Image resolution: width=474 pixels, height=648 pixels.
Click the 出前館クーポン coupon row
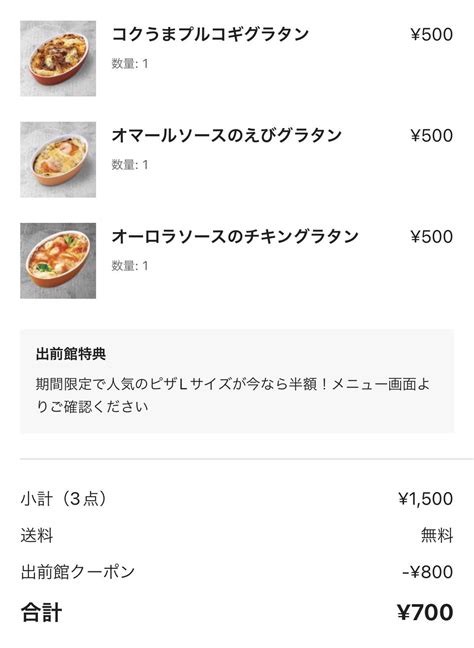[x=237, y=572]
